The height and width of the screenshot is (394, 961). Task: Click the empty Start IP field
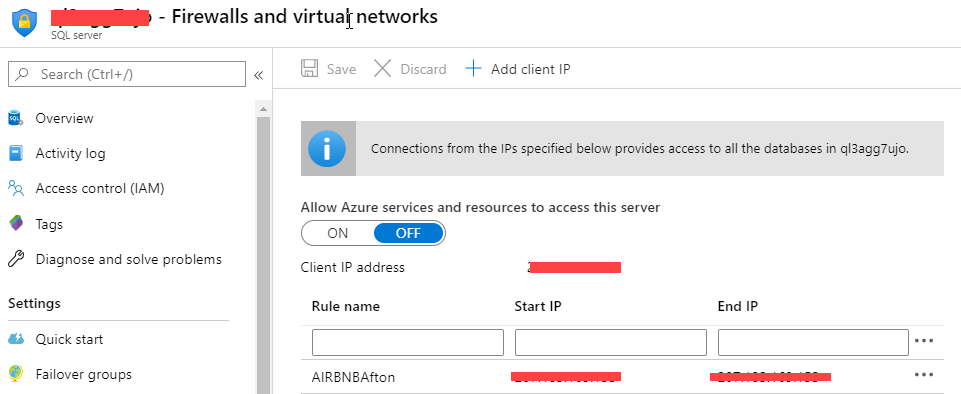(610, 343)
